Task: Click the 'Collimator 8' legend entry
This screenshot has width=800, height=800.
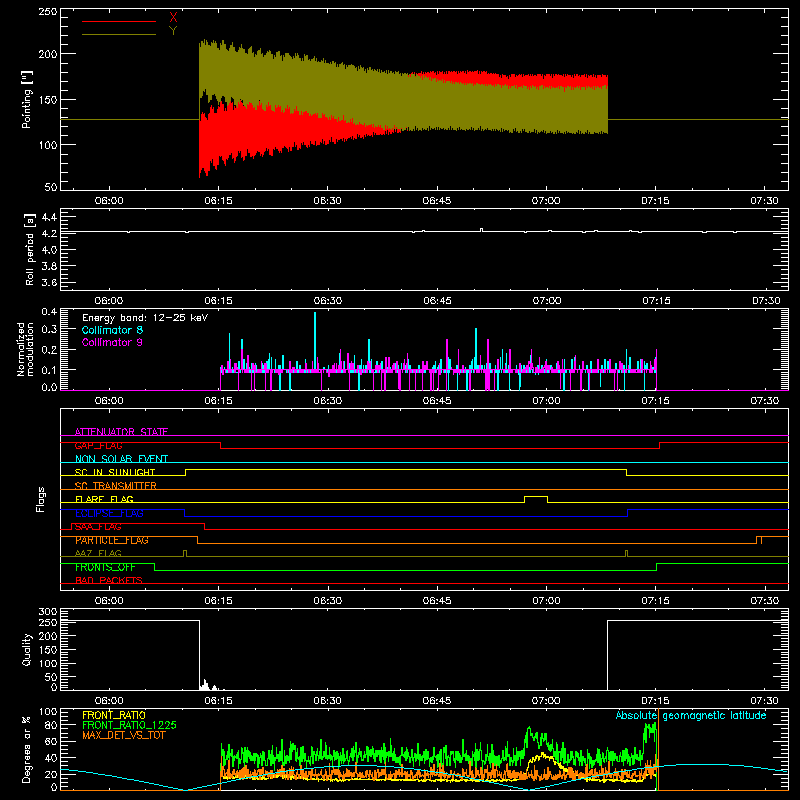Action: 112,330
